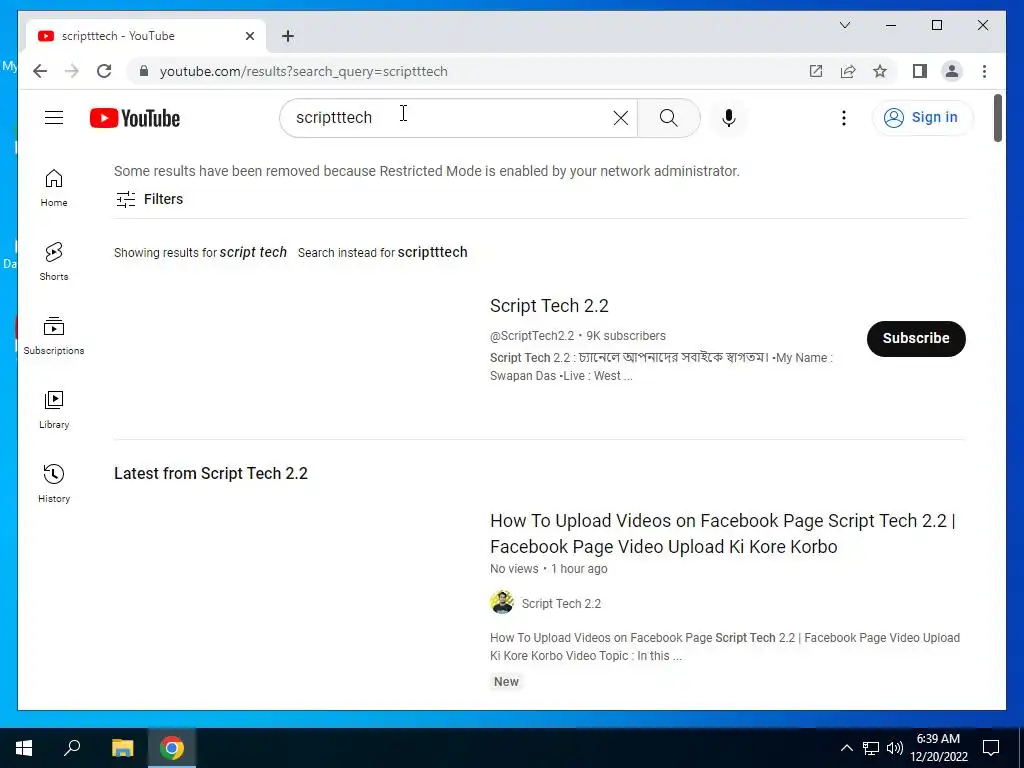This screenshot has width=1024, height=768.
Task: Go back with browser back arrow
Action: [x=40, y=71]
